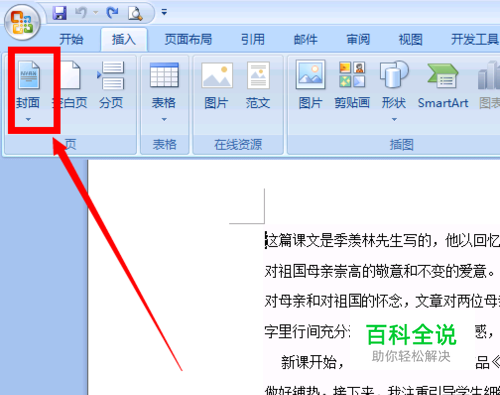500x395 pixels.
Task: Click the text 字里行间充分
Action: 307,332
